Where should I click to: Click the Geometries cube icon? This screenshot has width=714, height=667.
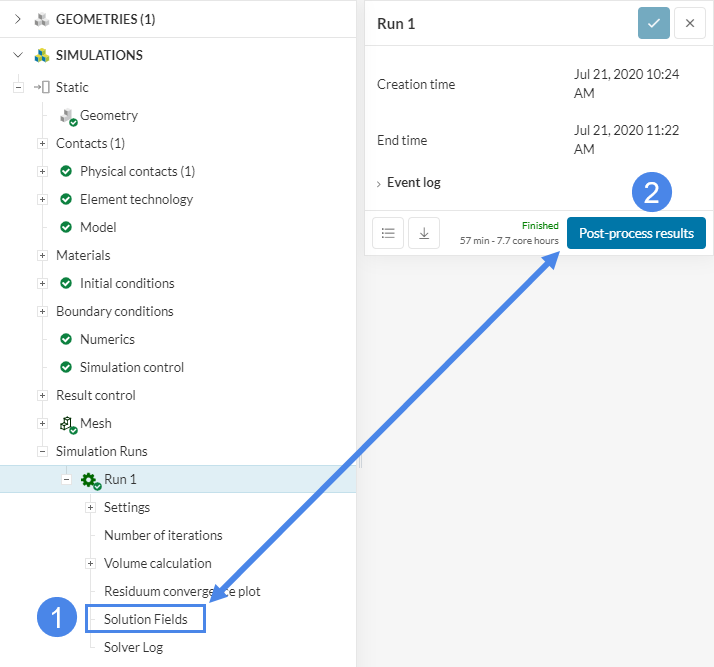[41, 19]
